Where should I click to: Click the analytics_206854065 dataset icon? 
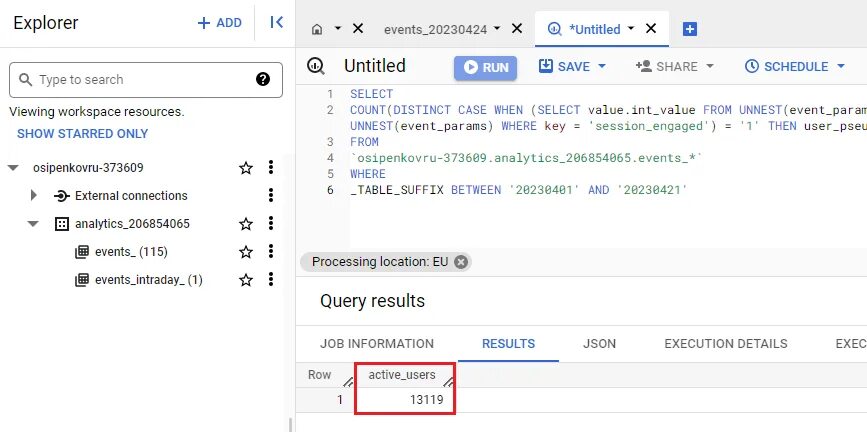tap(62, 224)
